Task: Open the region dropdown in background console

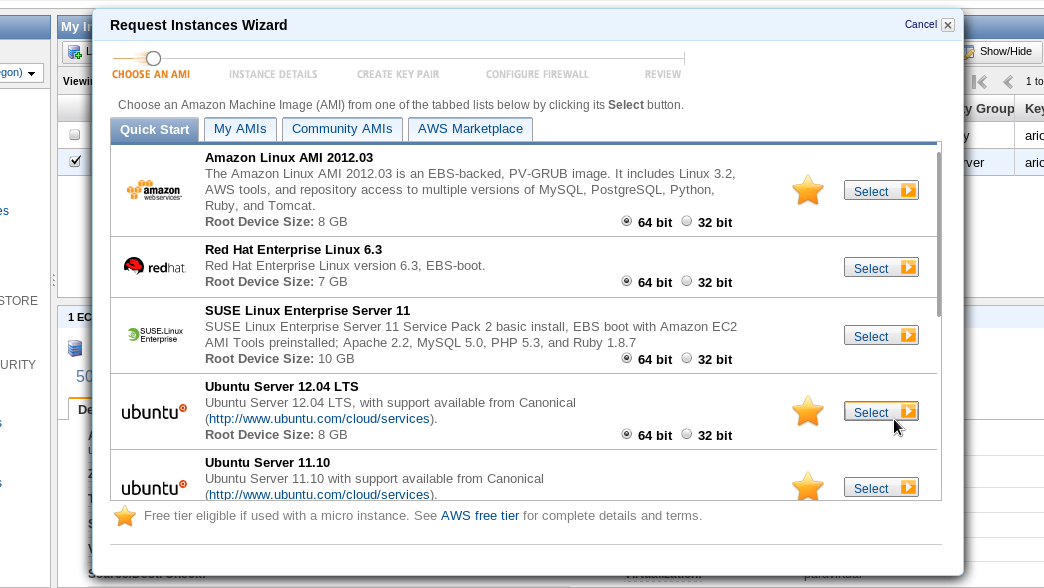Action: (20, 73)
